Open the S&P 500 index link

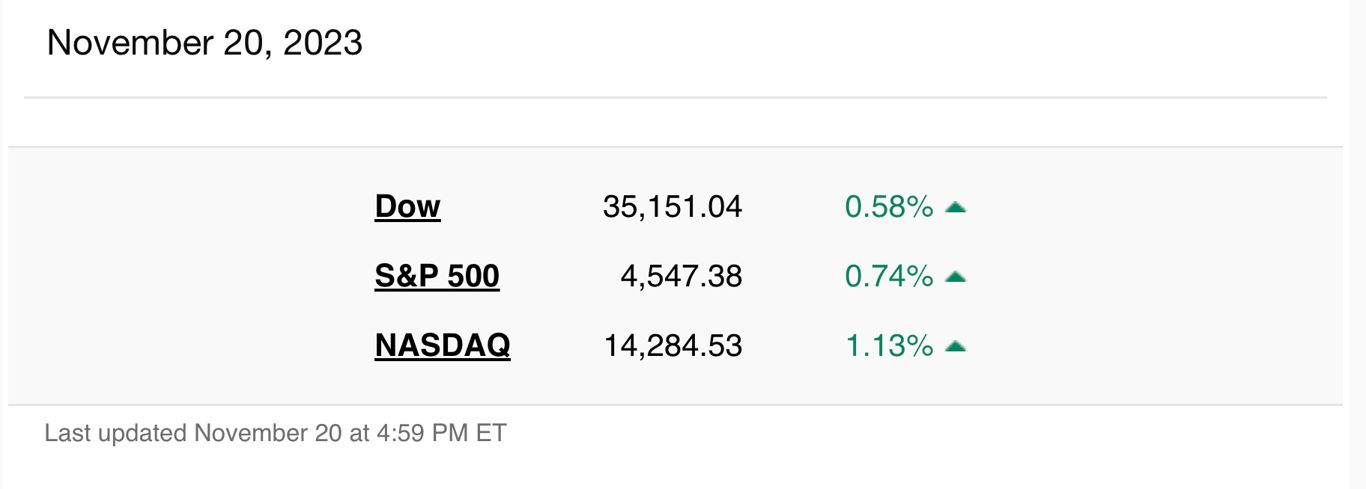click(437, 276)
